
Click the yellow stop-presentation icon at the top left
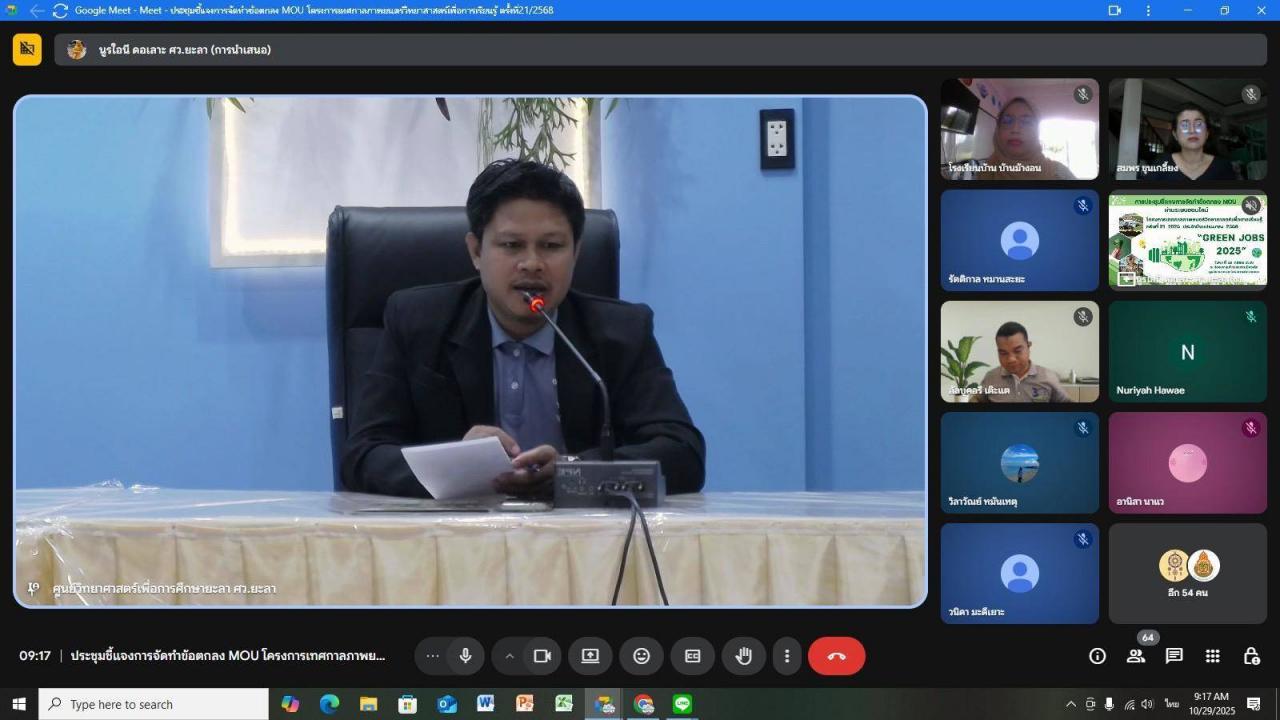coord(27,49)
